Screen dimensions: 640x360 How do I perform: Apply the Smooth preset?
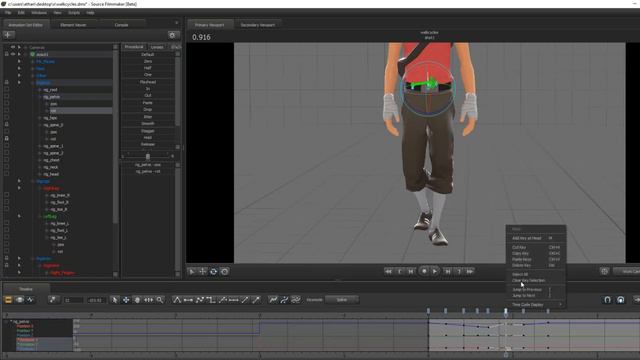point(148,124)
